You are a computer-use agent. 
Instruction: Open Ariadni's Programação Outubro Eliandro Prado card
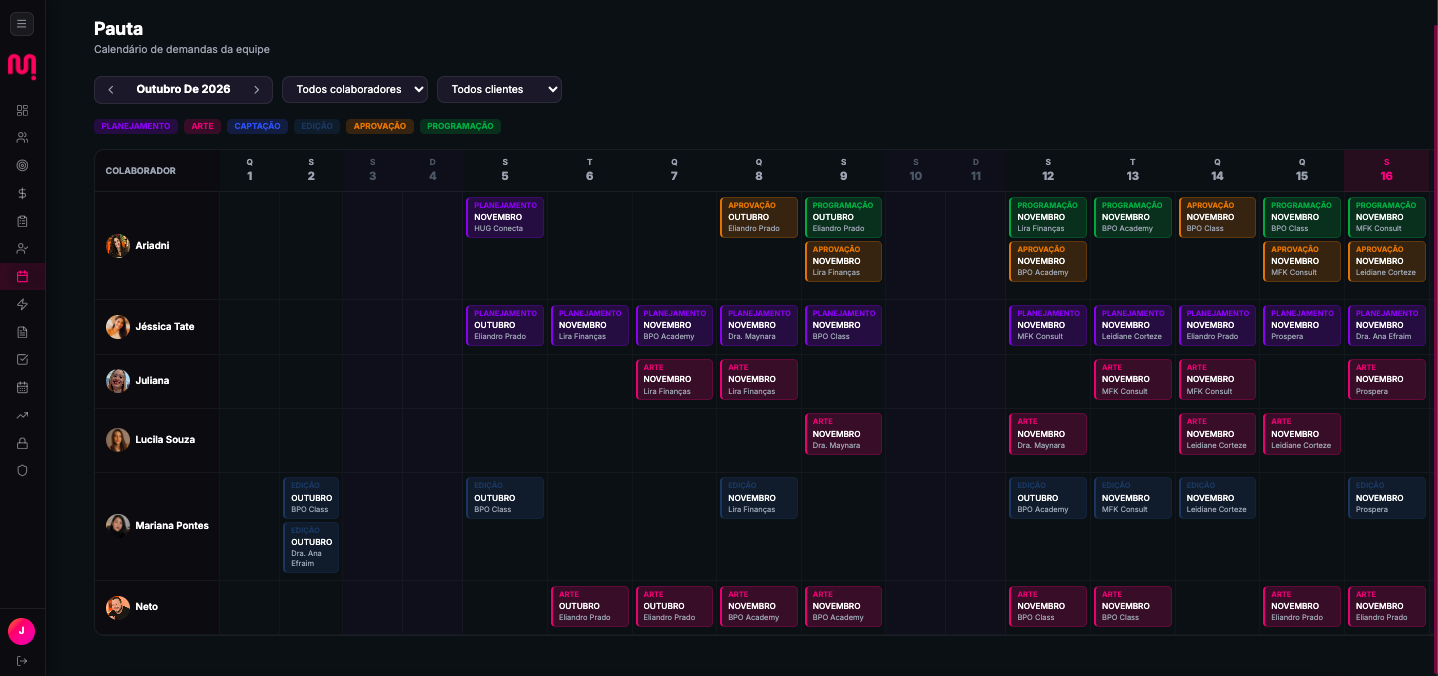tap(843, 217)
